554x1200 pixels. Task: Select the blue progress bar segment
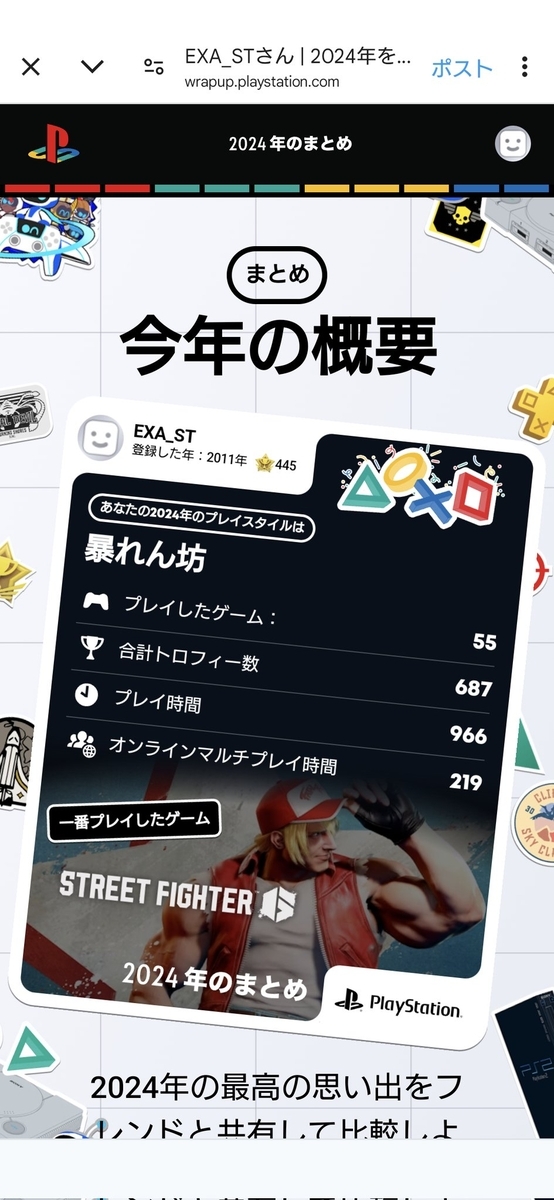[501, 188]
